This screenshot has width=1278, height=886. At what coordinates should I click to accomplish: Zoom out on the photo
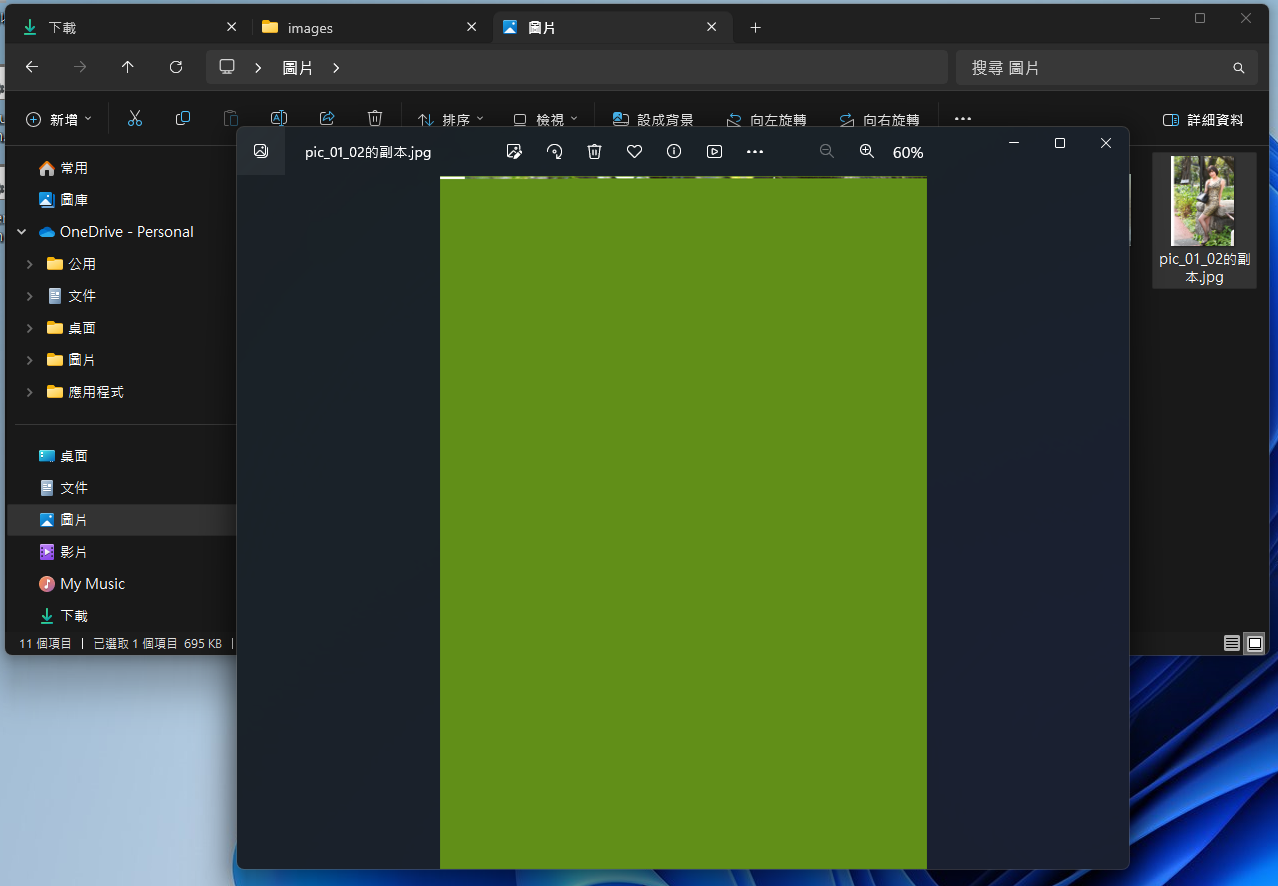827,152
